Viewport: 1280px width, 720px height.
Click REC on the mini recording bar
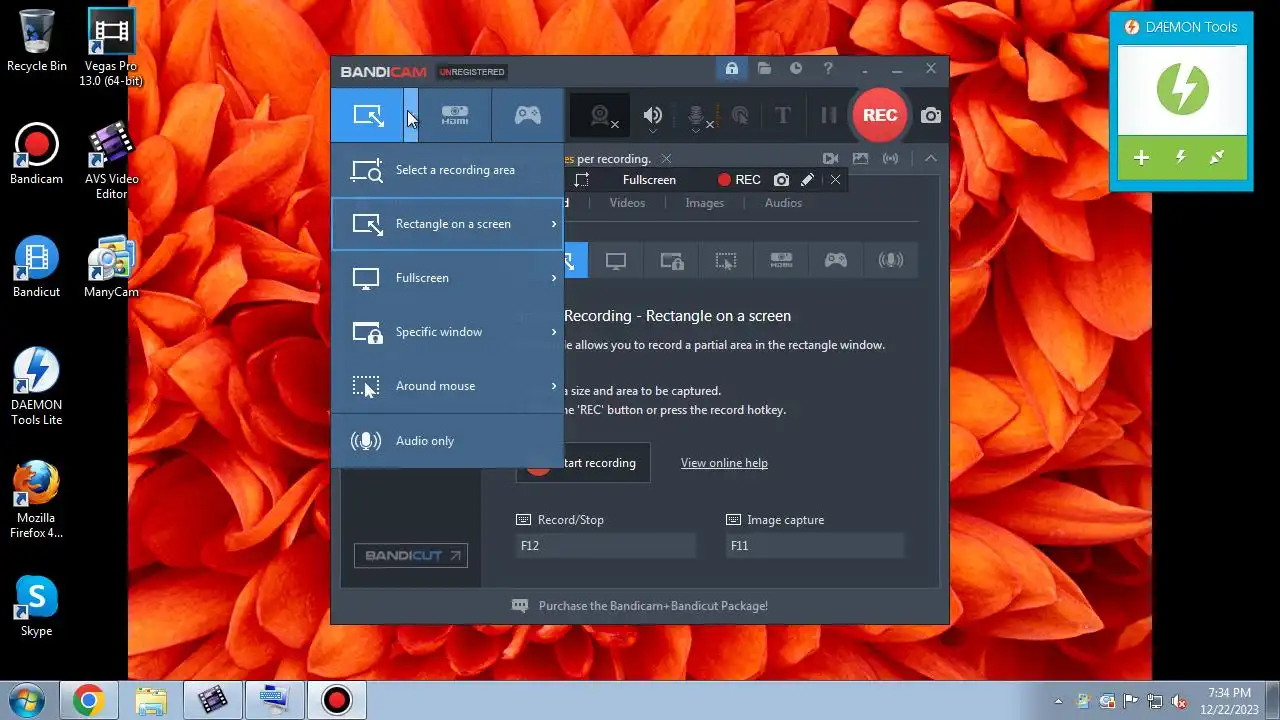tap(739, 180)
